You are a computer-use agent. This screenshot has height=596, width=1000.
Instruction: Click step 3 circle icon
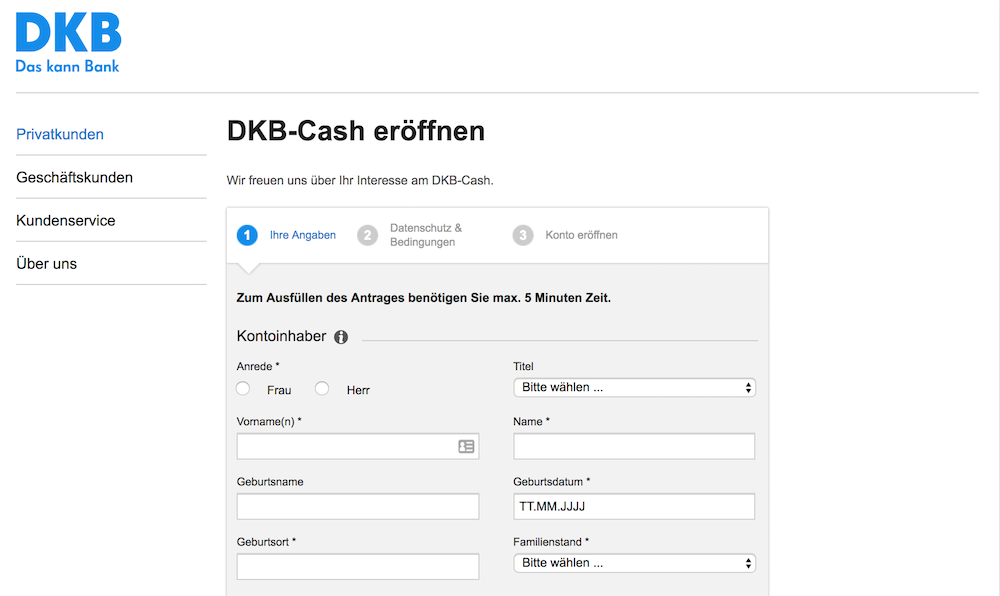click(523, 235)
